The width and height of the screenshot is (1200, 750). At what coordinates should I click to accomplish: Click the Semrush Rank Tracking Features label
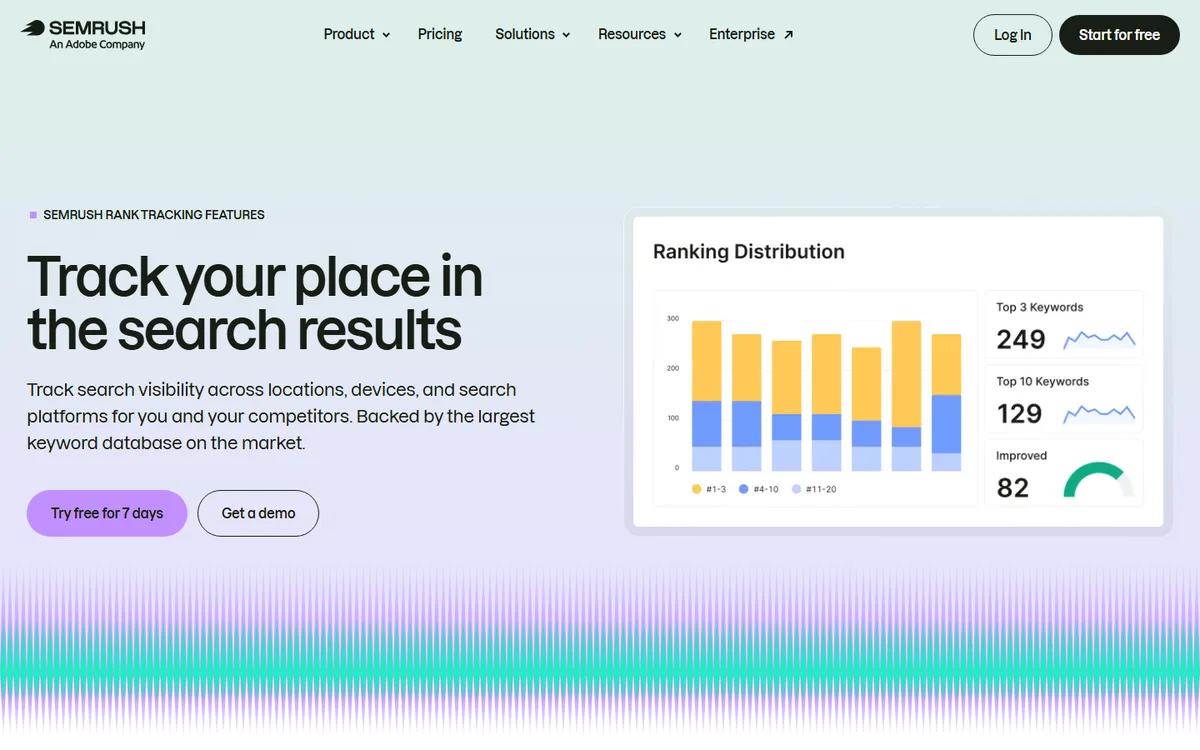point(154,215)
